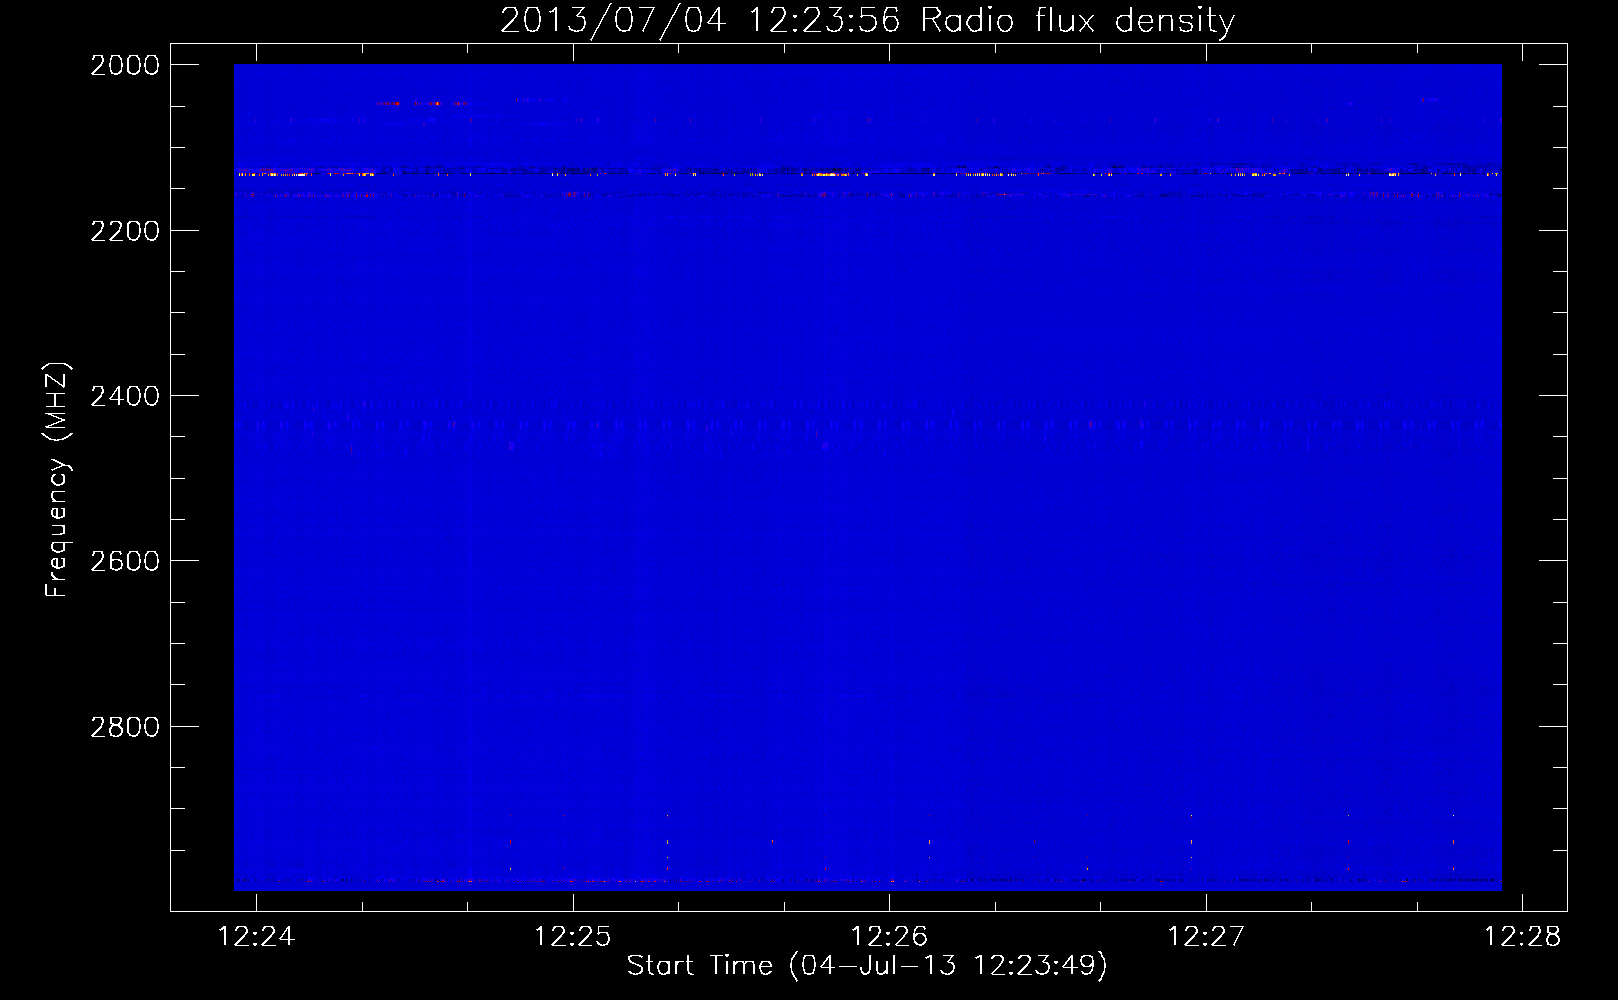Click the 12:27 time tick label
Viewport: 1618px width, 1000px height.
(1206, 936)
